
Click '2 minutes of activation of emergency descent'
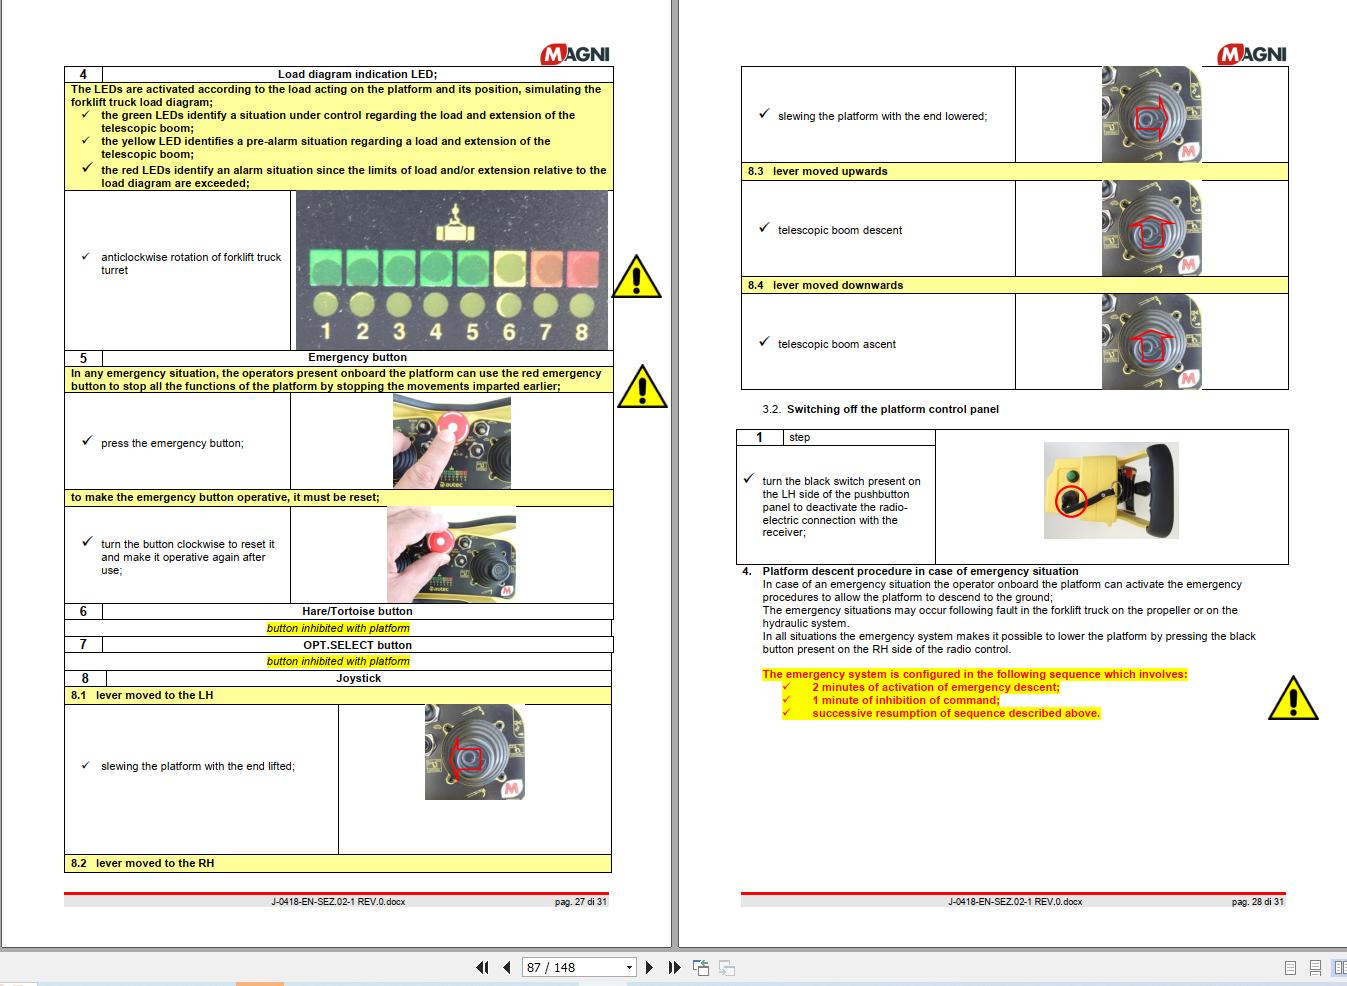(935, 687)
